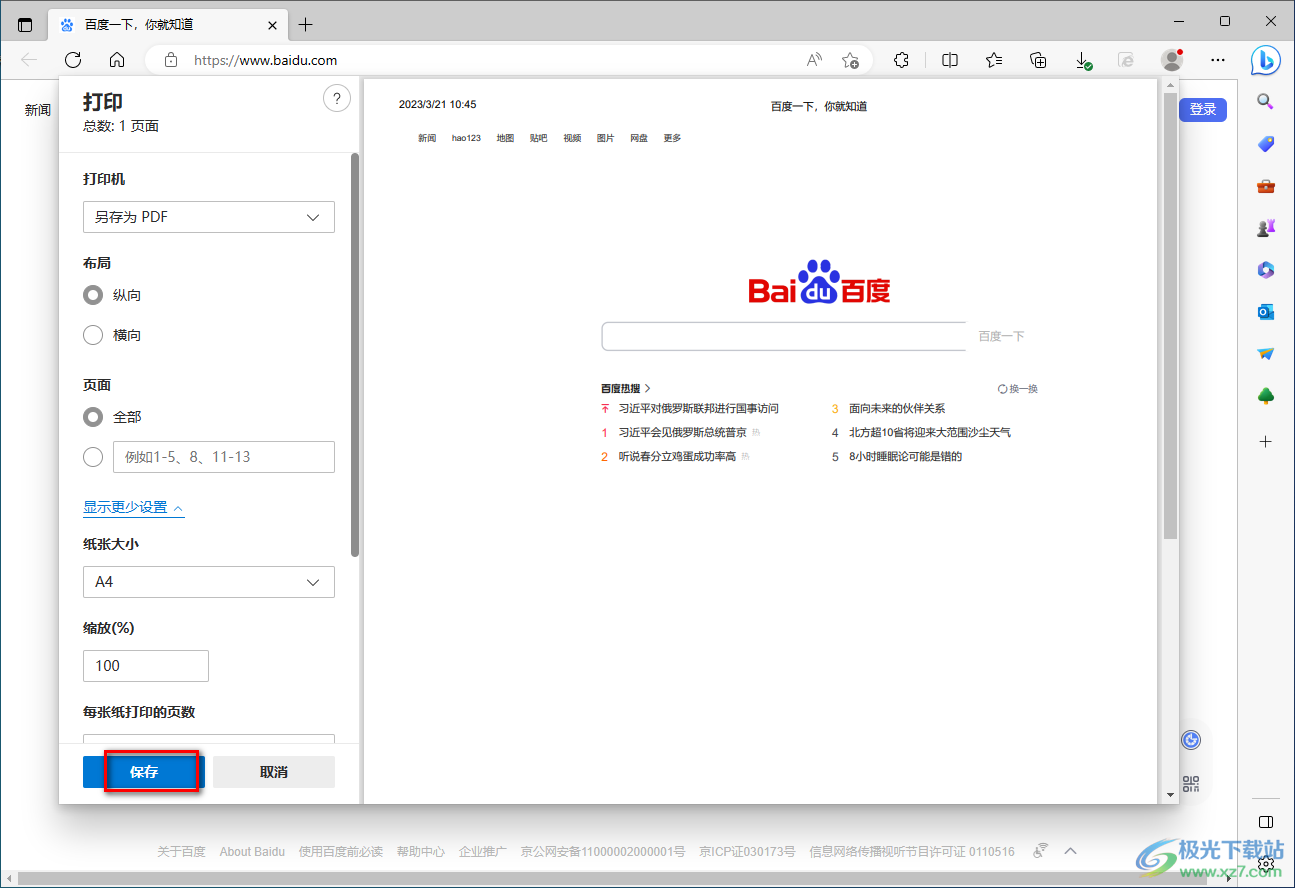1295x888 pixels.
Task: Click the 保存 button
Action: 144,772
